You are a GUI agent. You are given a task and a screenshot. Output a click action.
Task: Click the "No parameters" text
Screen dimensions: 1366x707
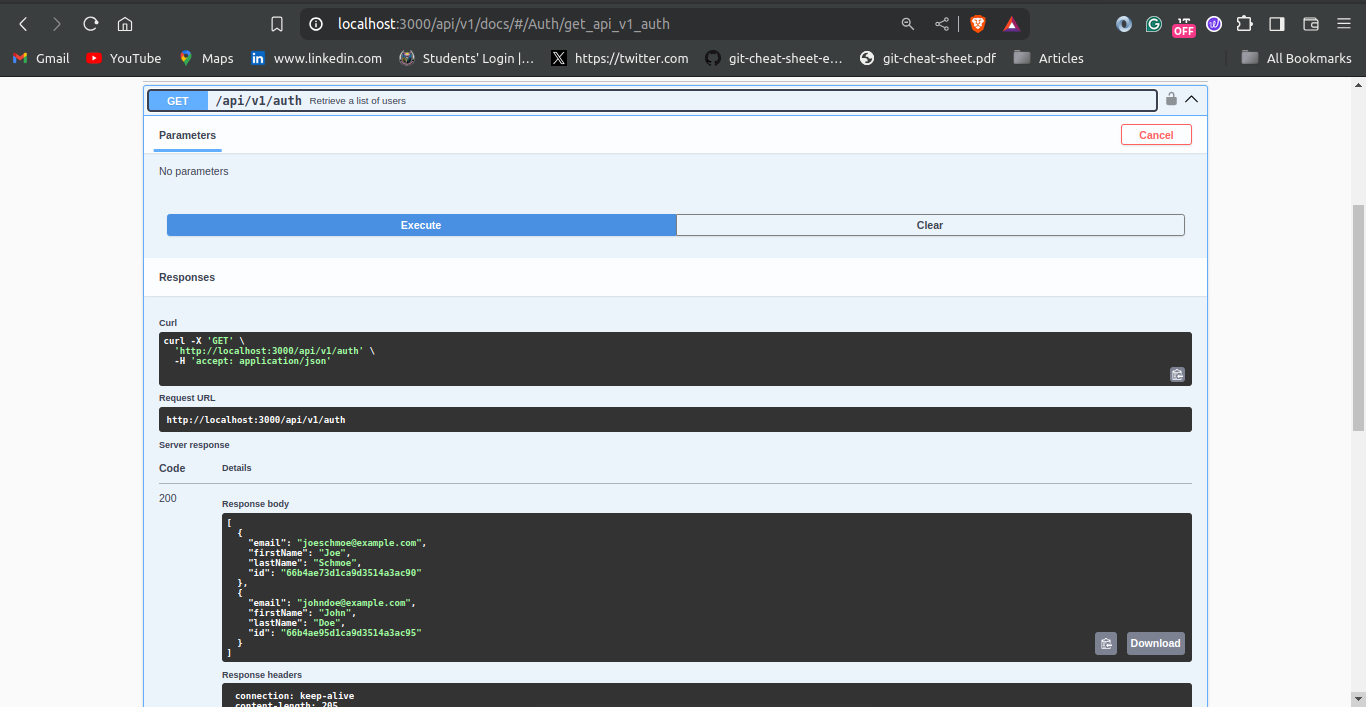[x=194, y=172]
